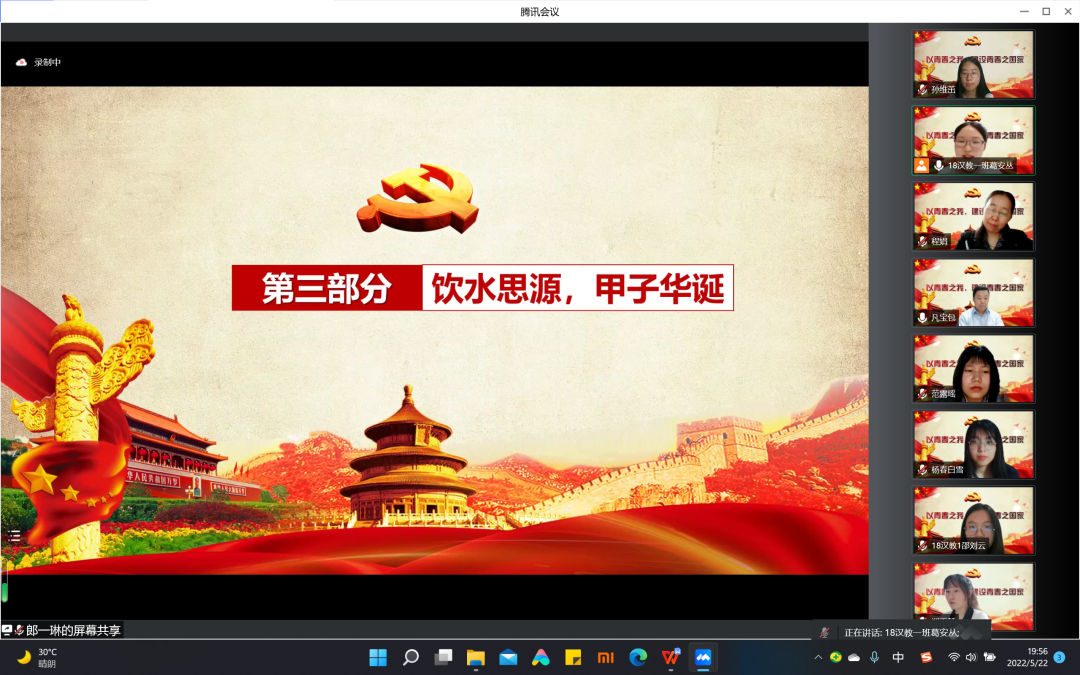Click 凡宝包's microphone icon
1080x675 pixels.
click(922, 318)
